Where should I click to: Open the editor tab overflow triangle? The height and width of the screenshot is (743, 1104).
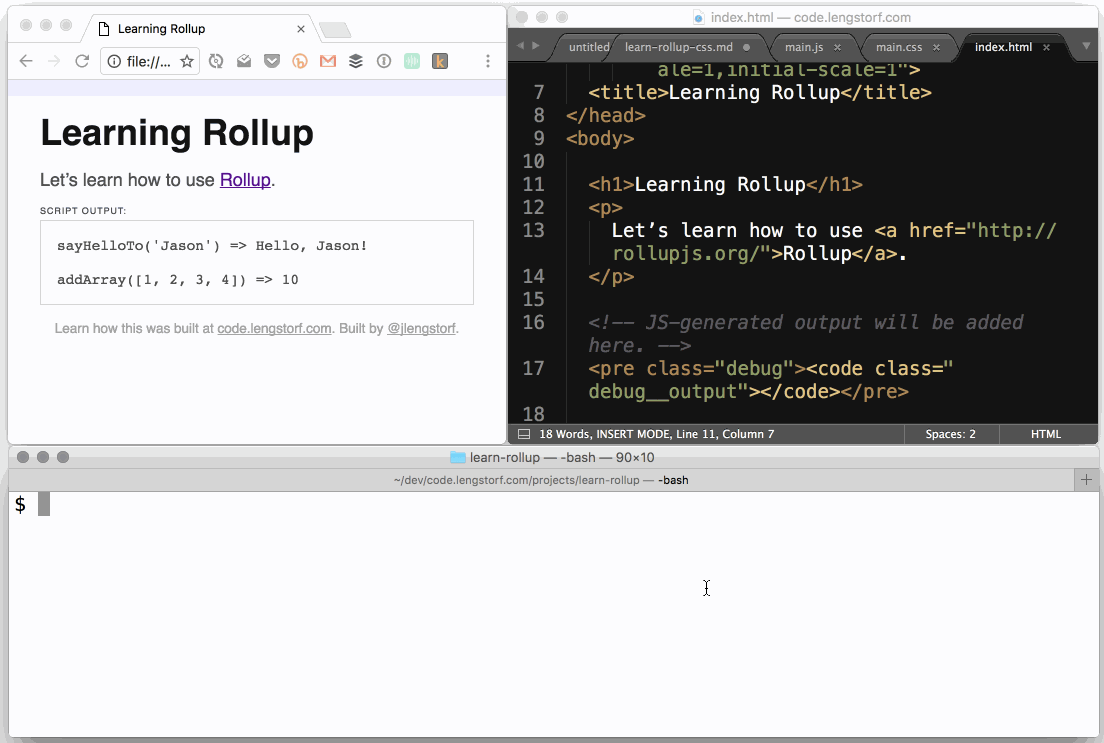pos(1086,46)
